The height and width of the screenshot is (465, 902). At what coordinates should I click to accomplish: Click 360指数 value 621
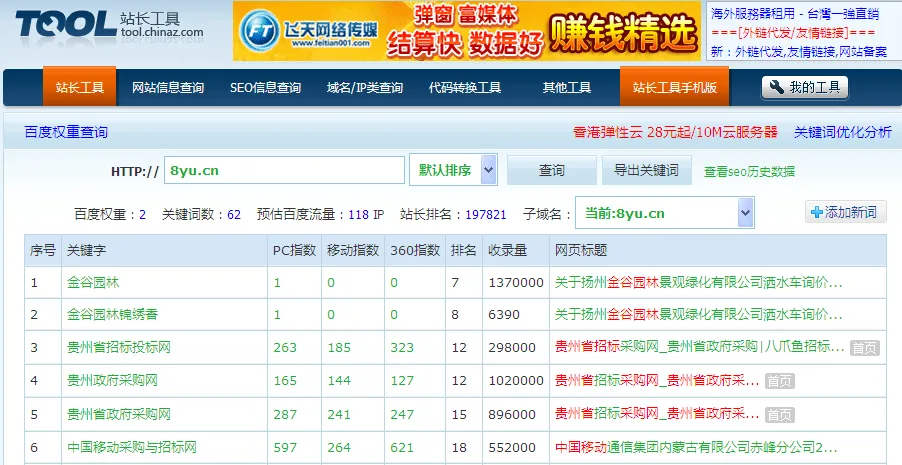(402, 448)
